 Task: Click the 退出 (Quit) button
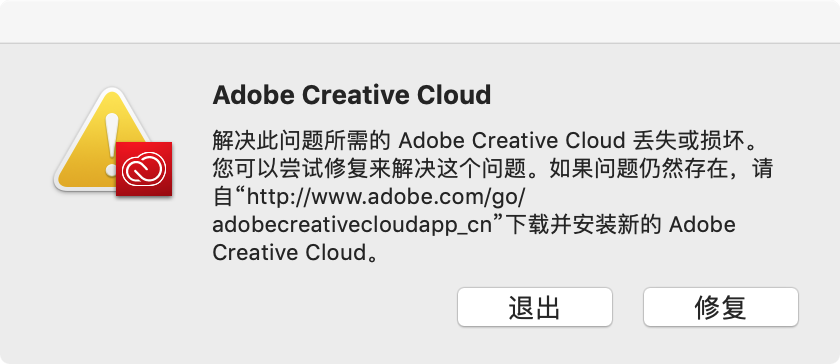click(535, 307)
